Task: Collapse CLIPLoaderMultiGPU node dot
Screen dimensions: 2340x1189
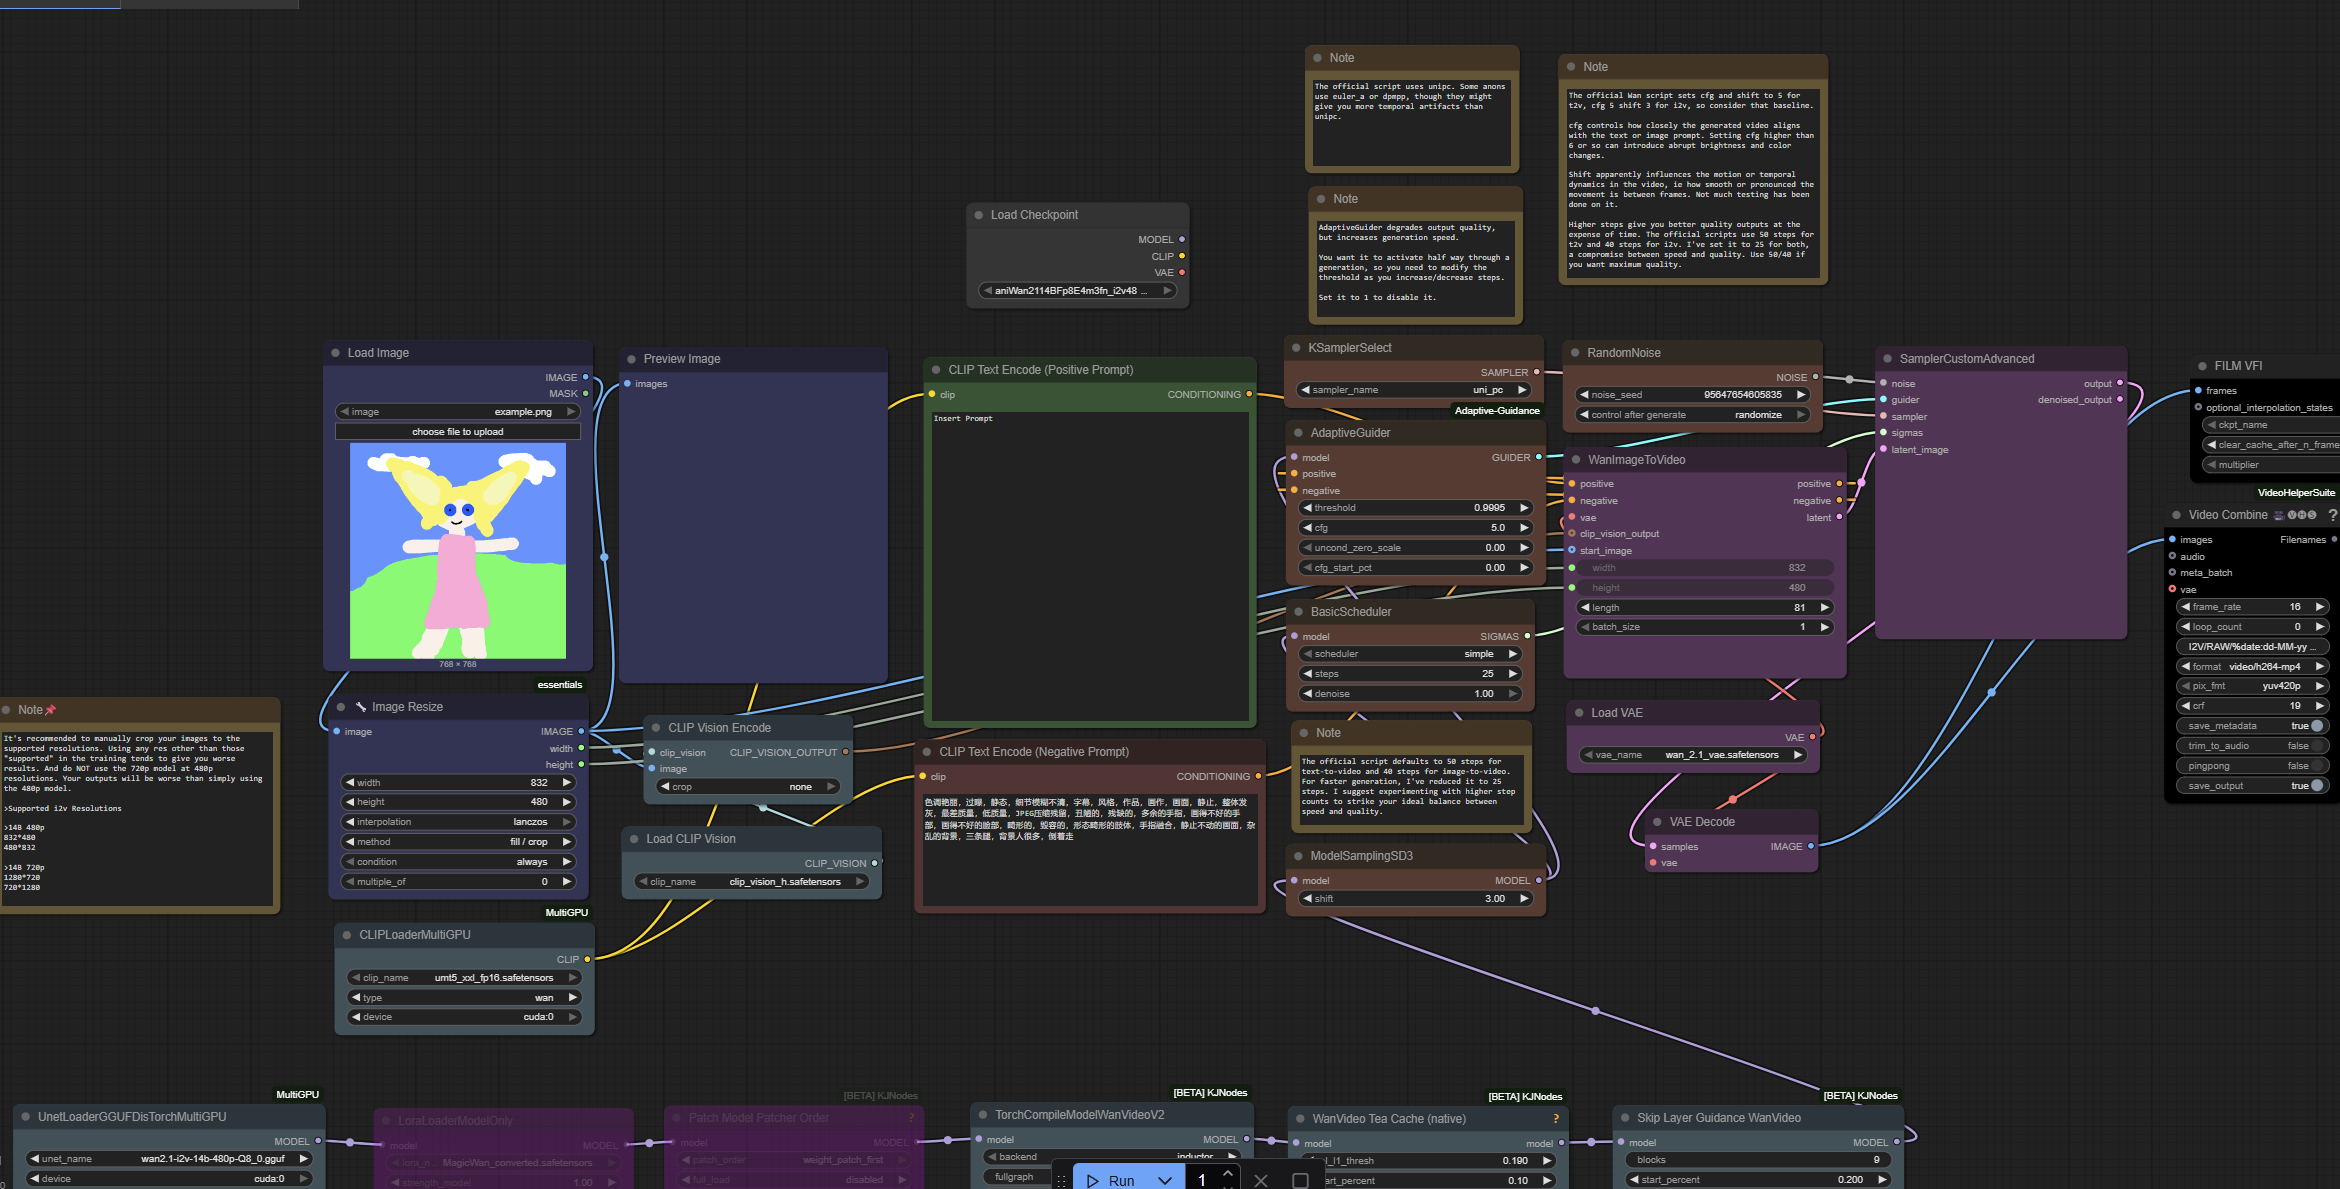Action: click(347, 935)
